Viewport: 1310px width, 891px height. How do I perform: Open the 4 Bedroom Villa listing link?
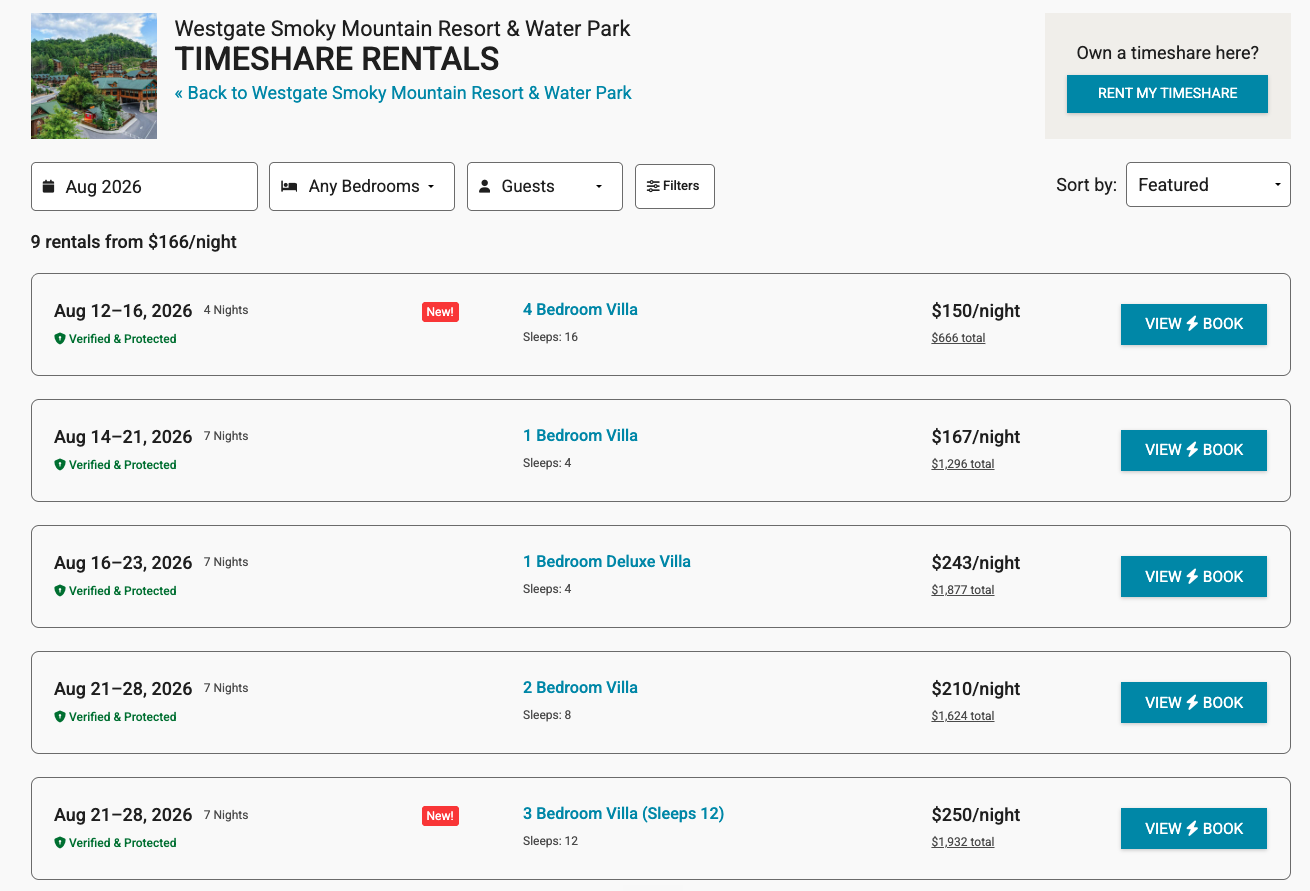point(580,310)
